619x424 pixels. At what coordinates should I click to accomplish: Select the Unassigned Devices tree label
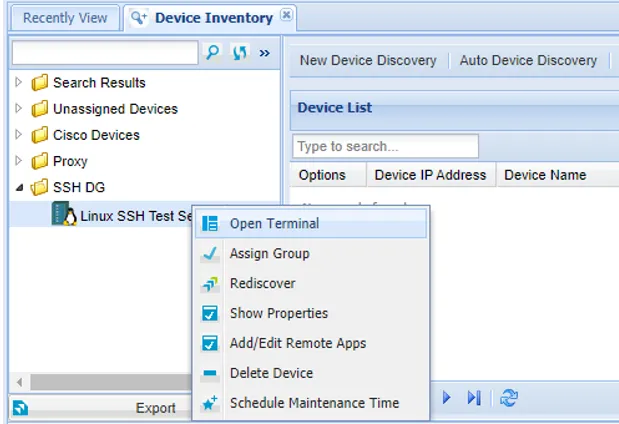(x=115, y=109)
